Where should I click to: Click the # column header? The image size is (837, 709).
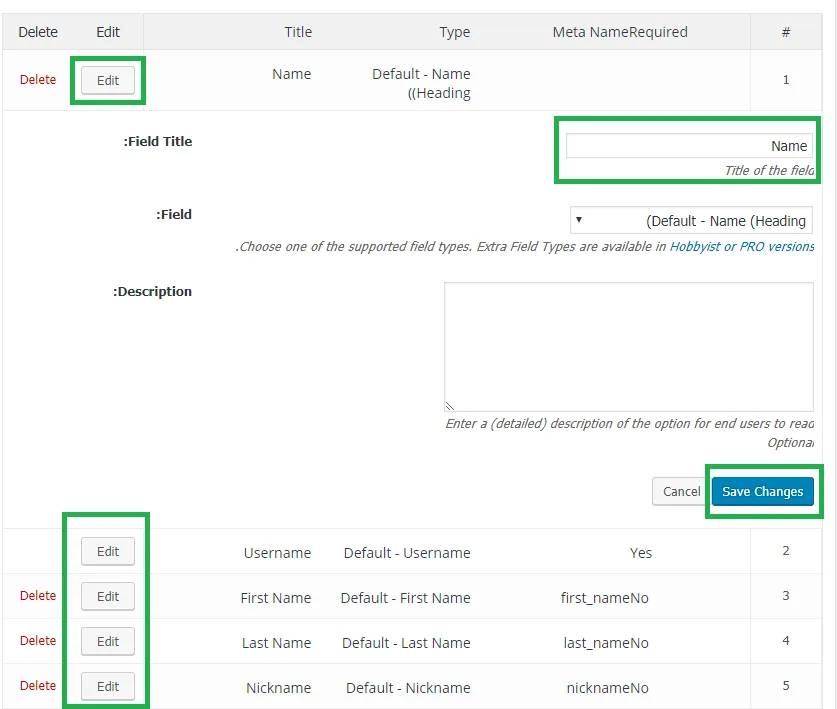pyautogui.click(x=786, y=32)
